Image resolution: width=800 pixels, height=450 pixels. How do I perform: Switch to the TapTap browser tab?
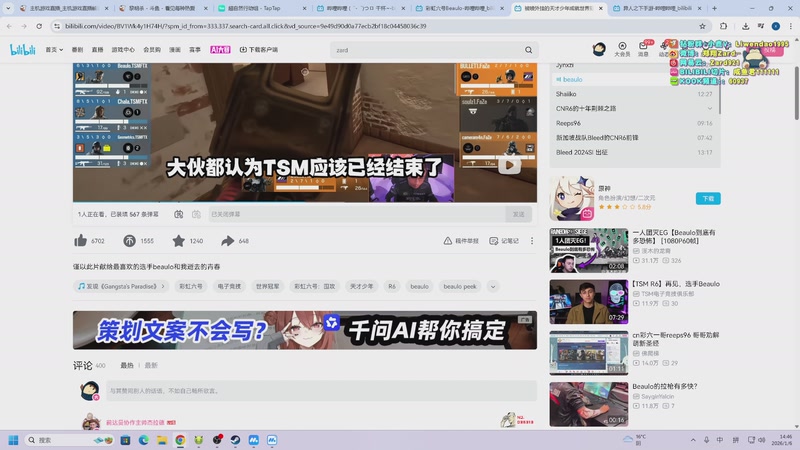262,8
